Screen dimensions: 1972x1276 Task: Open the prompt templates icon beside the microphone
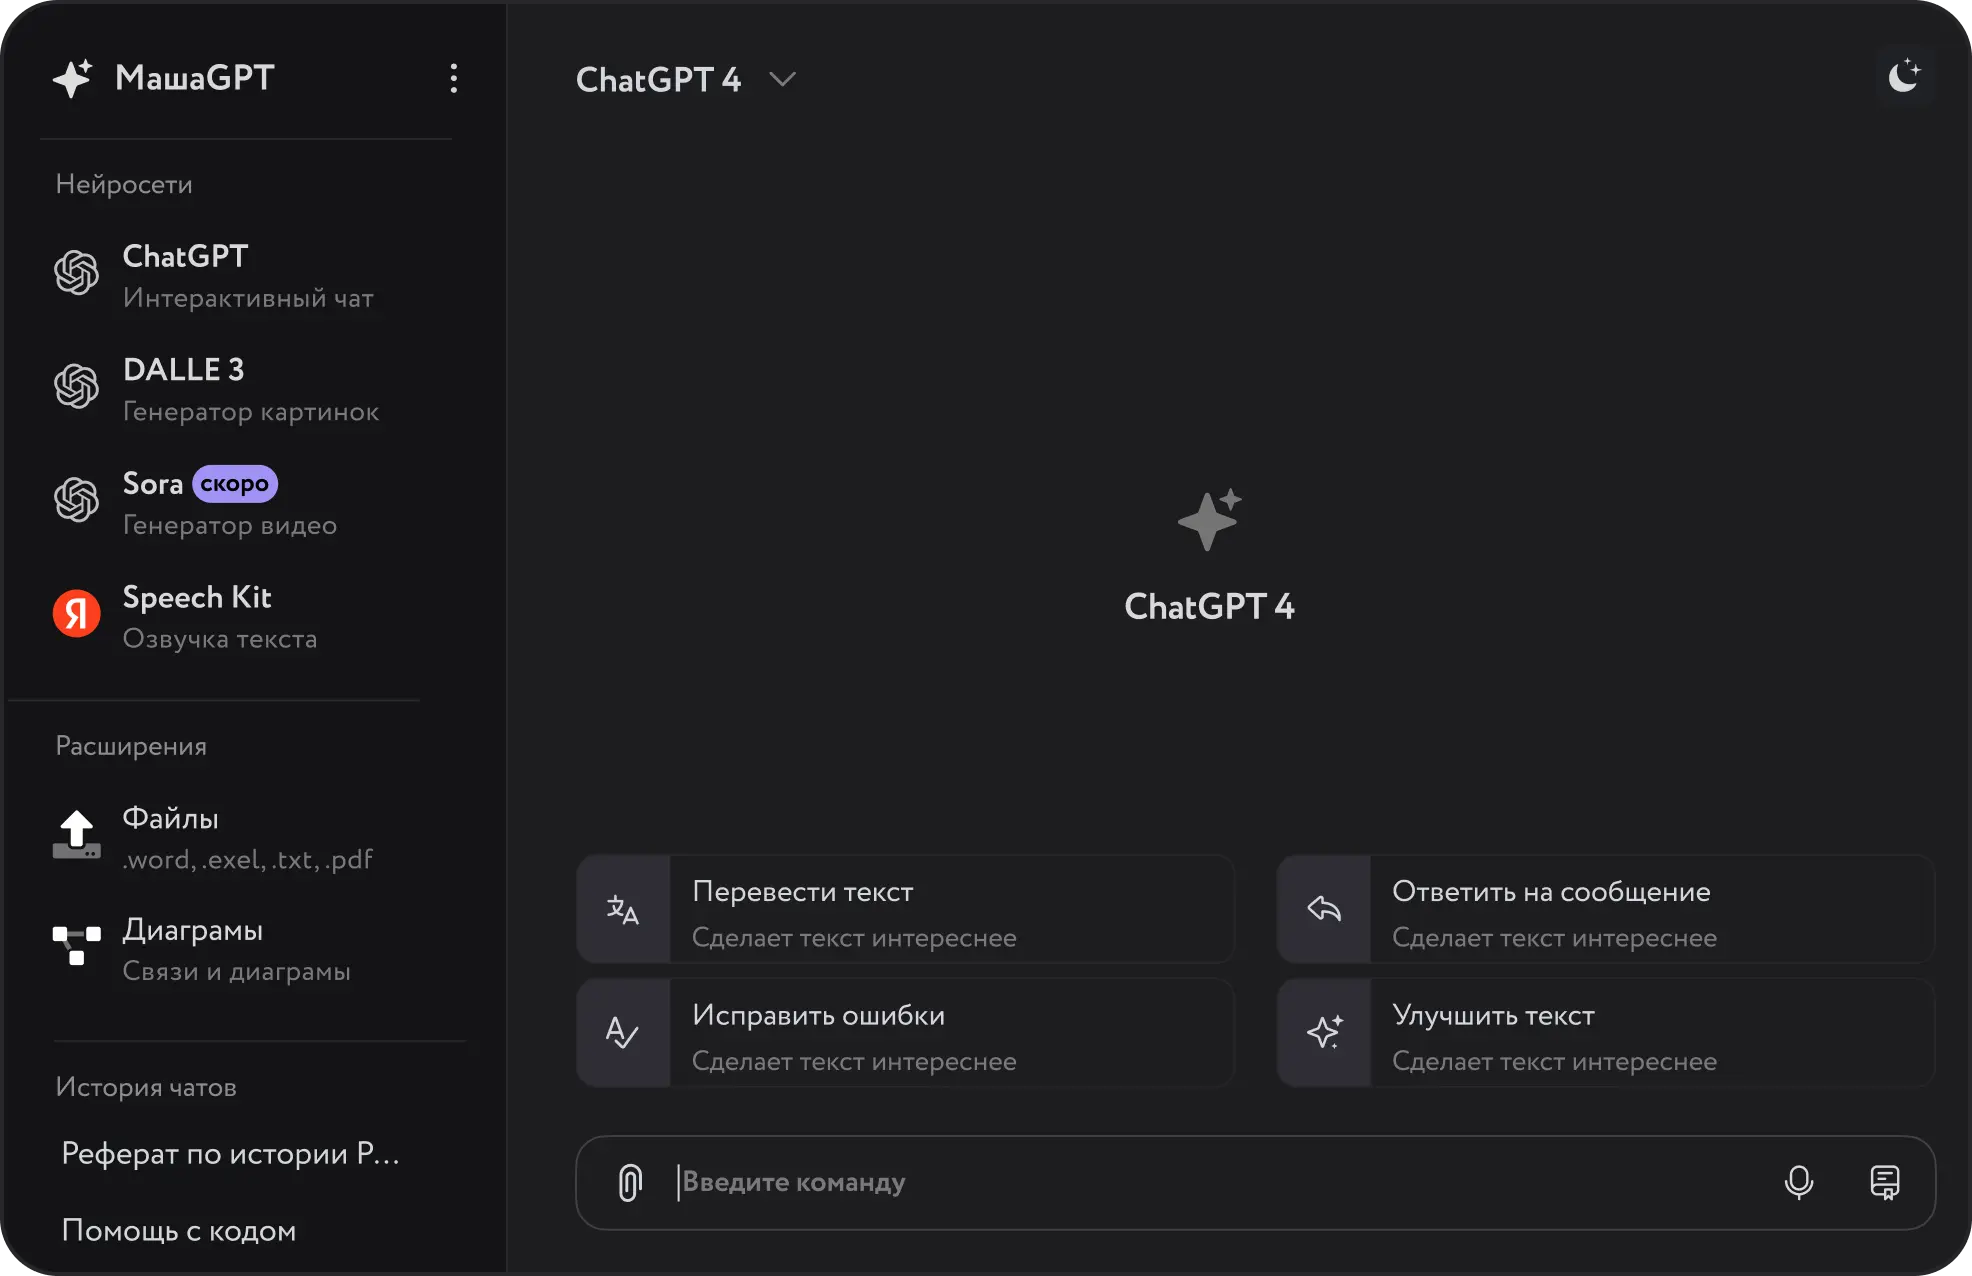[1885, 1183]
